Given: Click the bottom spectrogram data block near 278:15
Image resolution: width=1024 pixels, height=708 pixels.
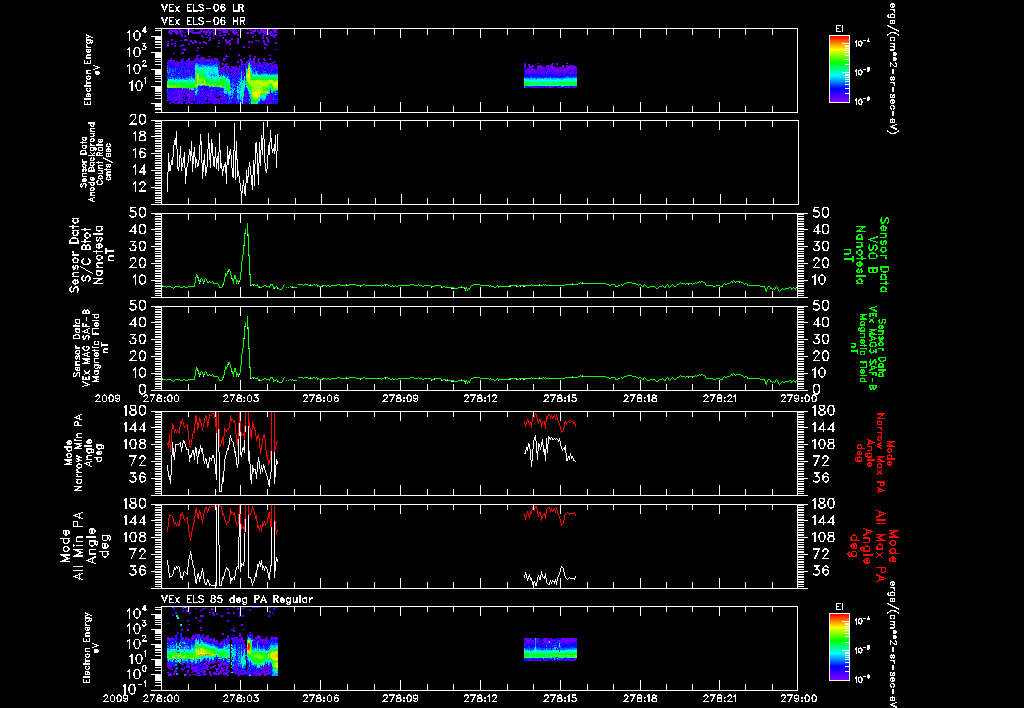Looking at the screenshot, I should pyautogui.click(x=550, y=649).
